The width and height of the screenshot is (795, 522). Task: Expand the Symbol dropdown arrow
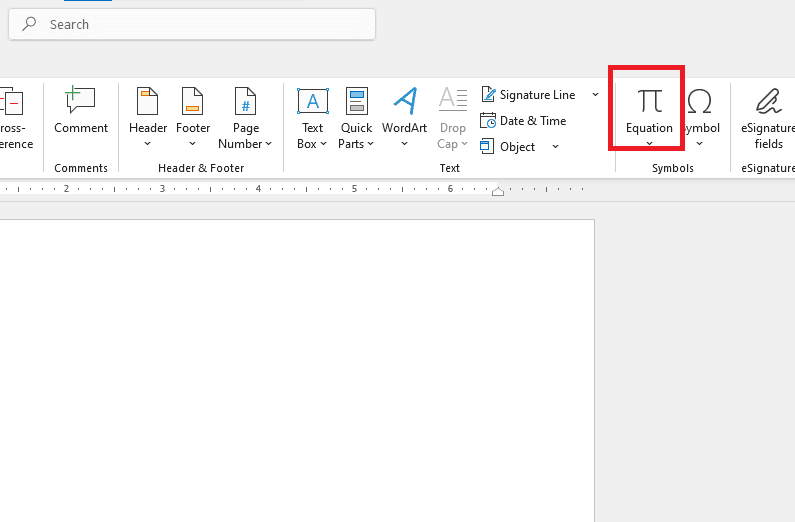click(x=700, y=144)
